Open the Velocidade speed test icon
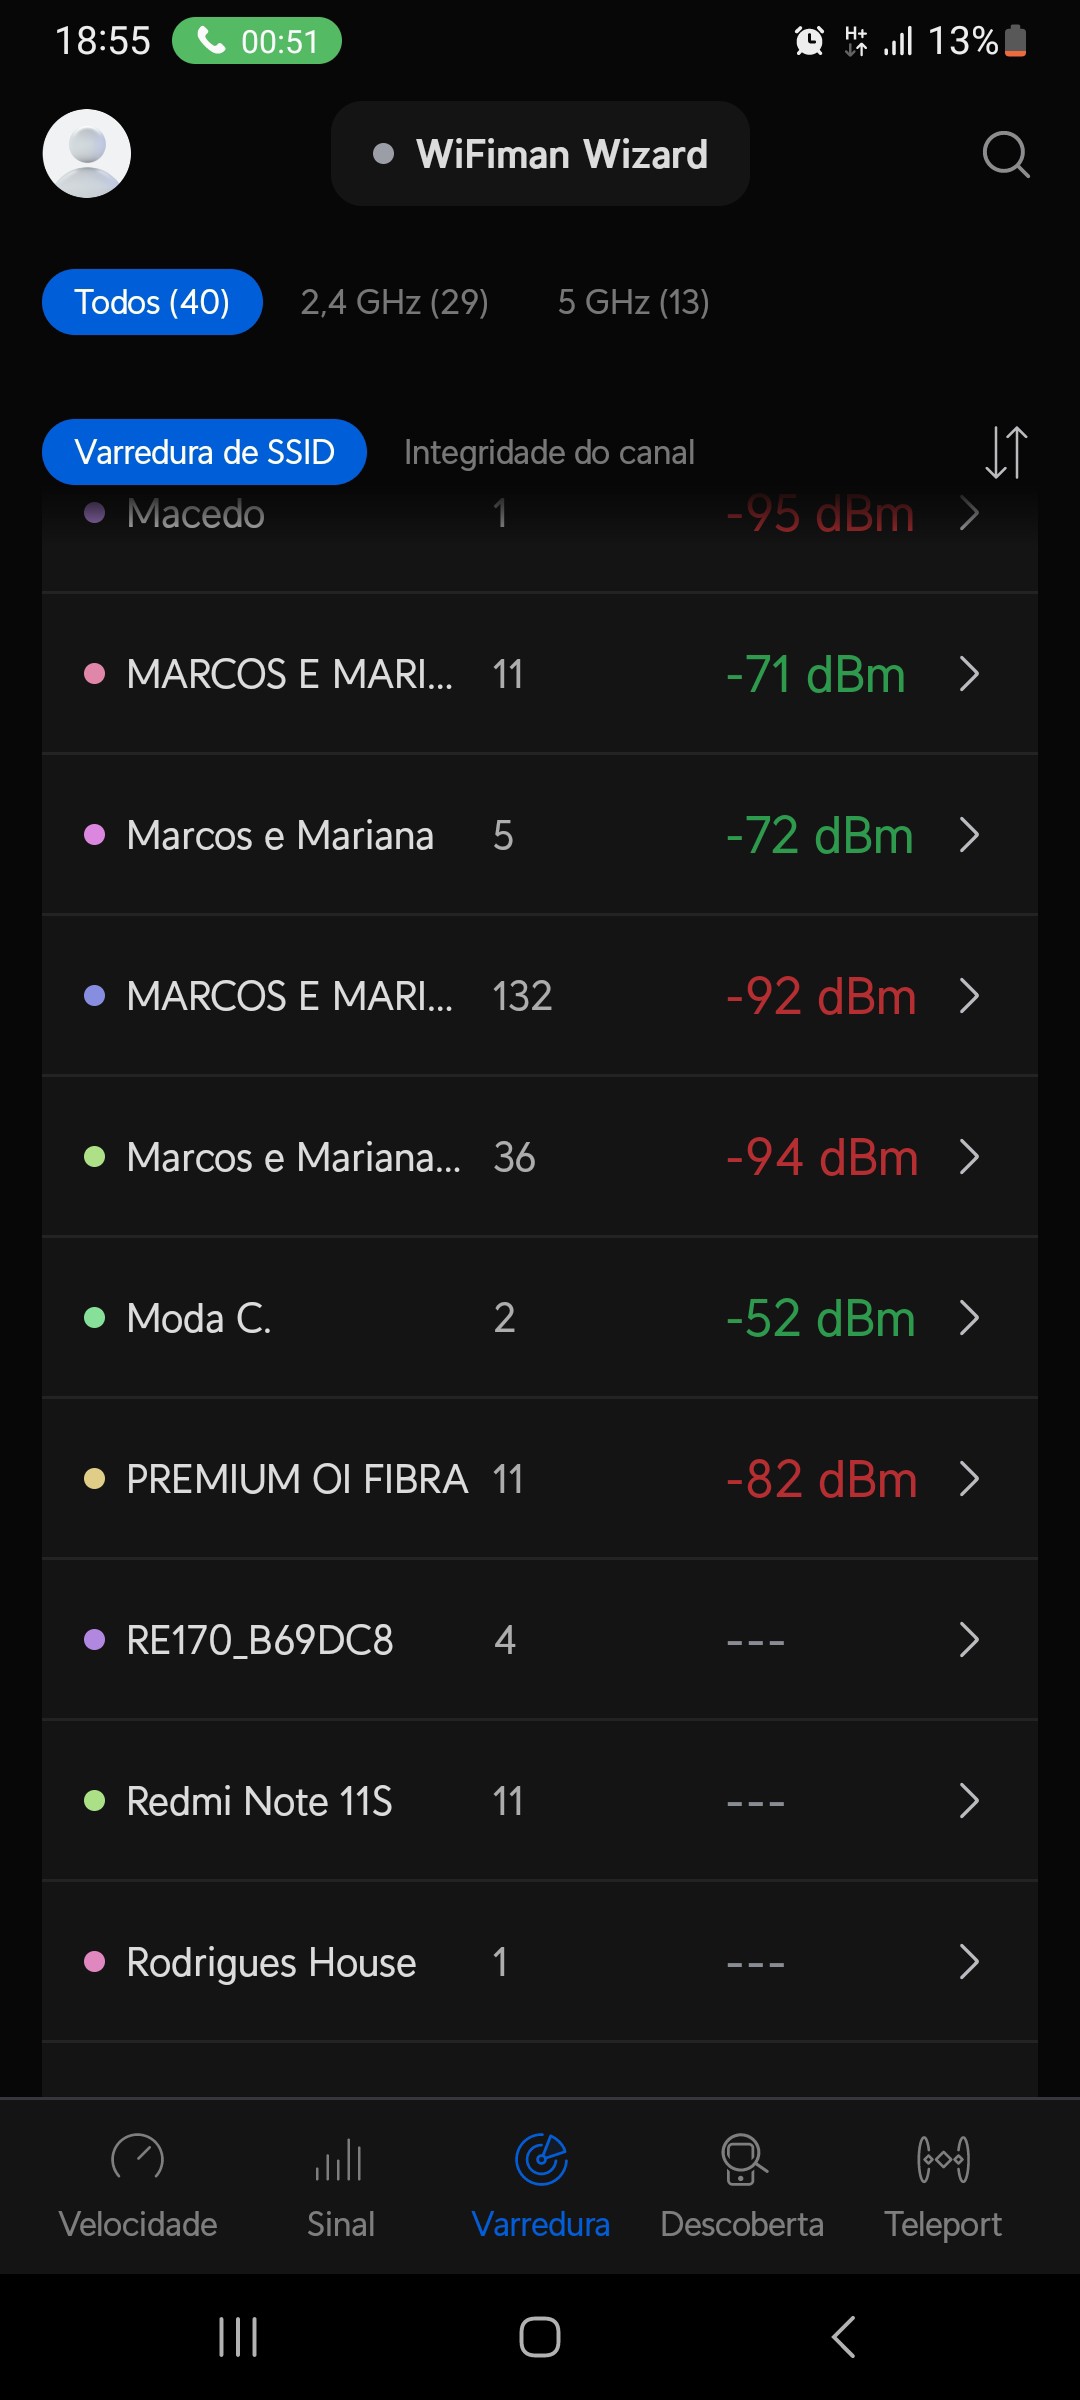 (x=138, y=2158)
